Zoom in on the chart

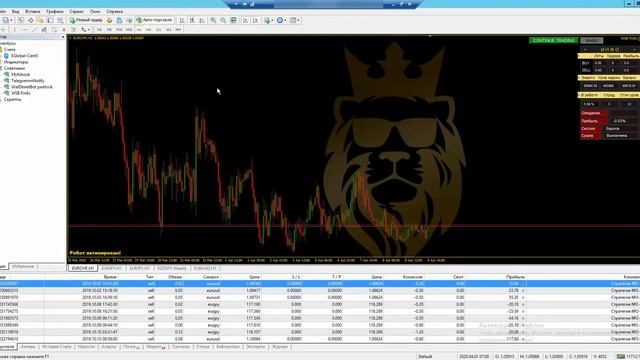(213, 20)
